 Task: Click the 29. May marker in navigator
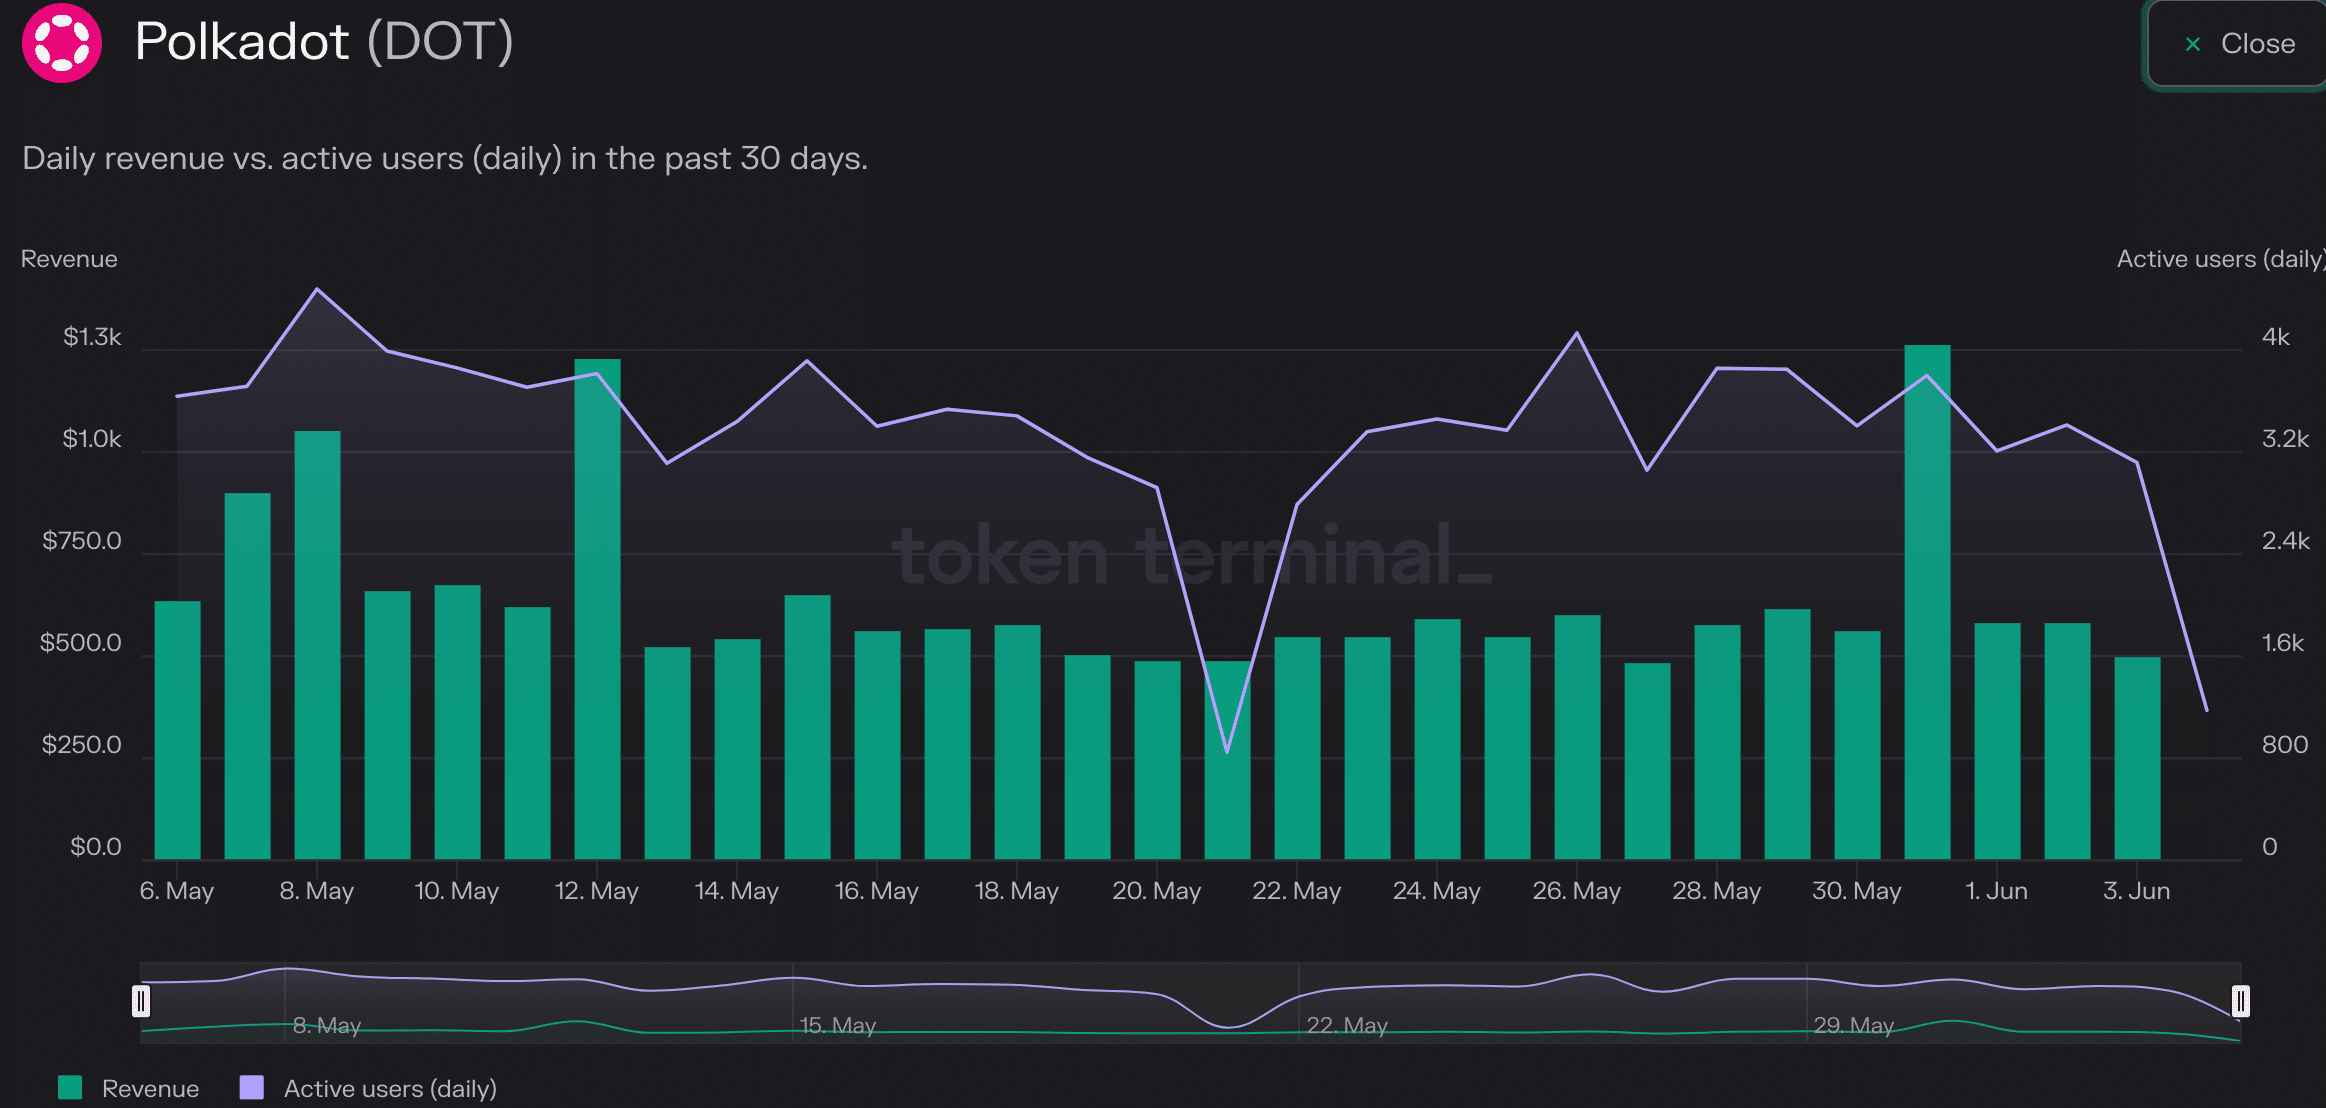pyautogui.click(x=1854, y=1025)
